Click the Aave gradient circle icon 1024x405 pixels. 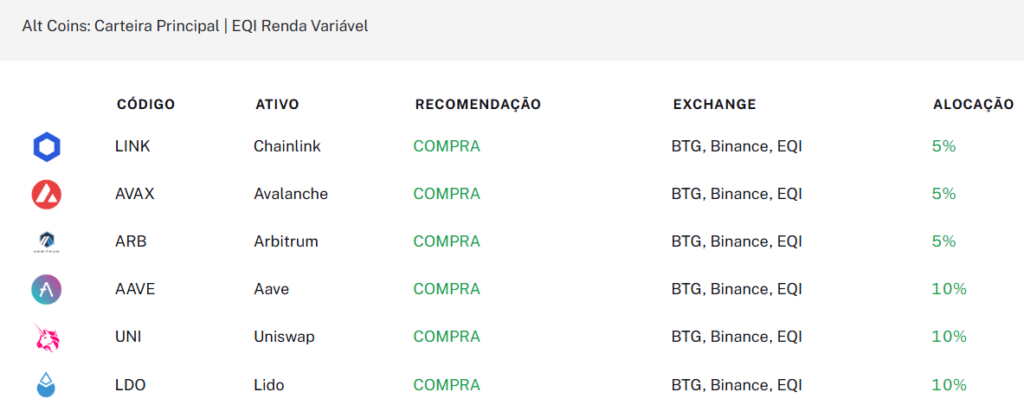(46, 289)
